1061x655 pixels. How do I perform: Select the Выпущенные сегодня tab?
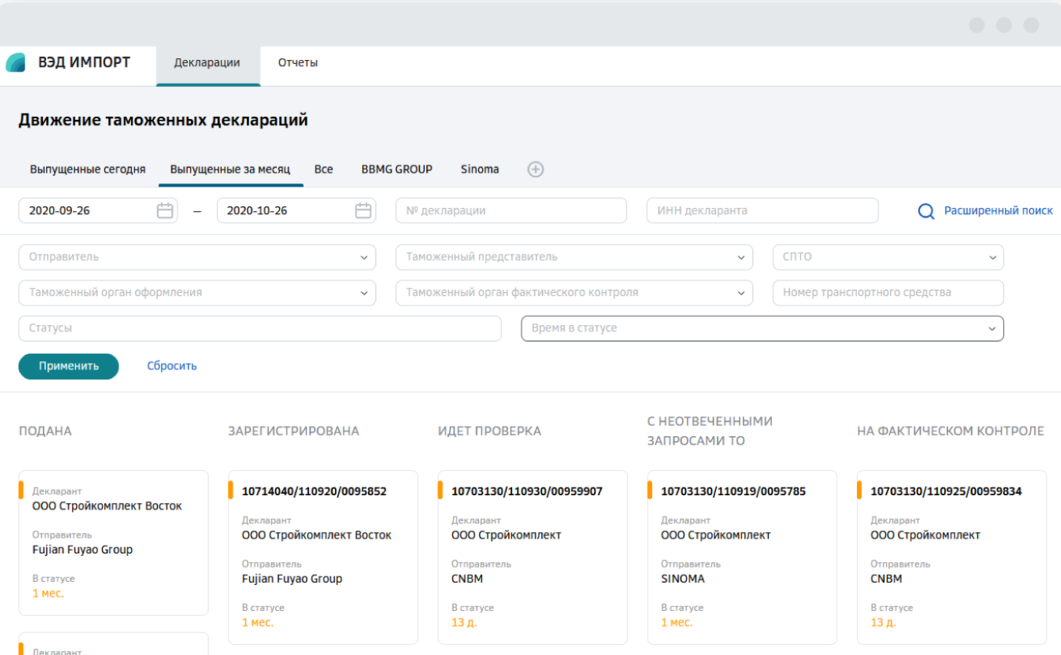[87, 169]
